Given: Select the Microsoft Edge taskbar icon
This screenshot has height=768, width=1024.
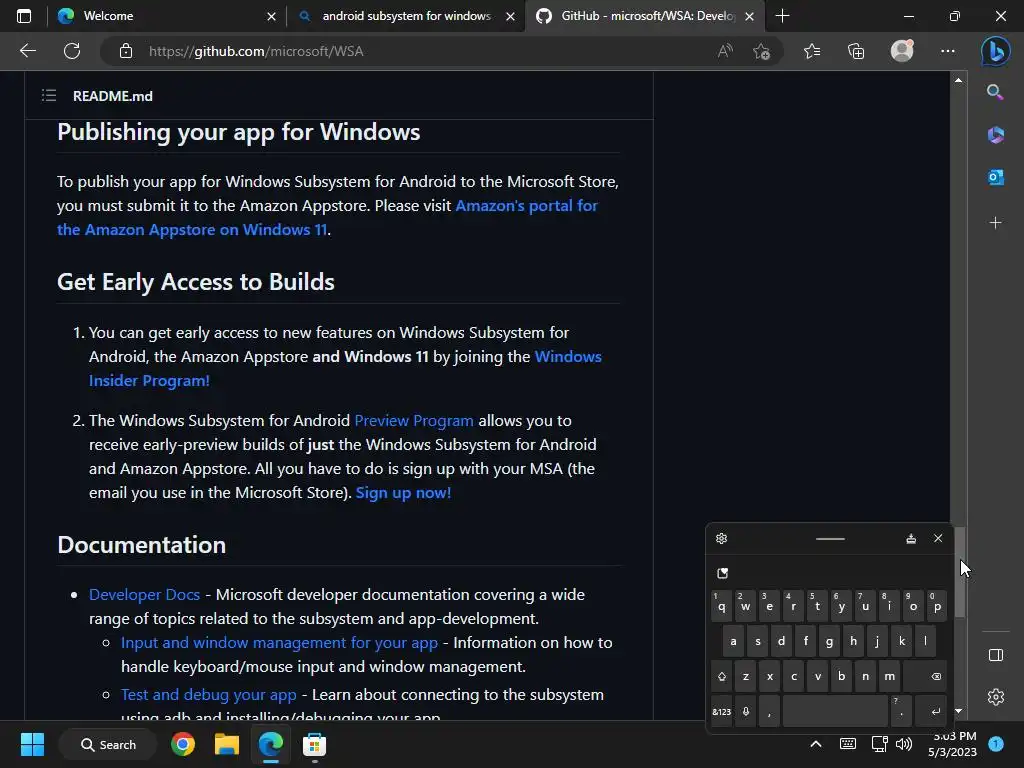Looking at the screenshot, I should [x=270, y=744].
